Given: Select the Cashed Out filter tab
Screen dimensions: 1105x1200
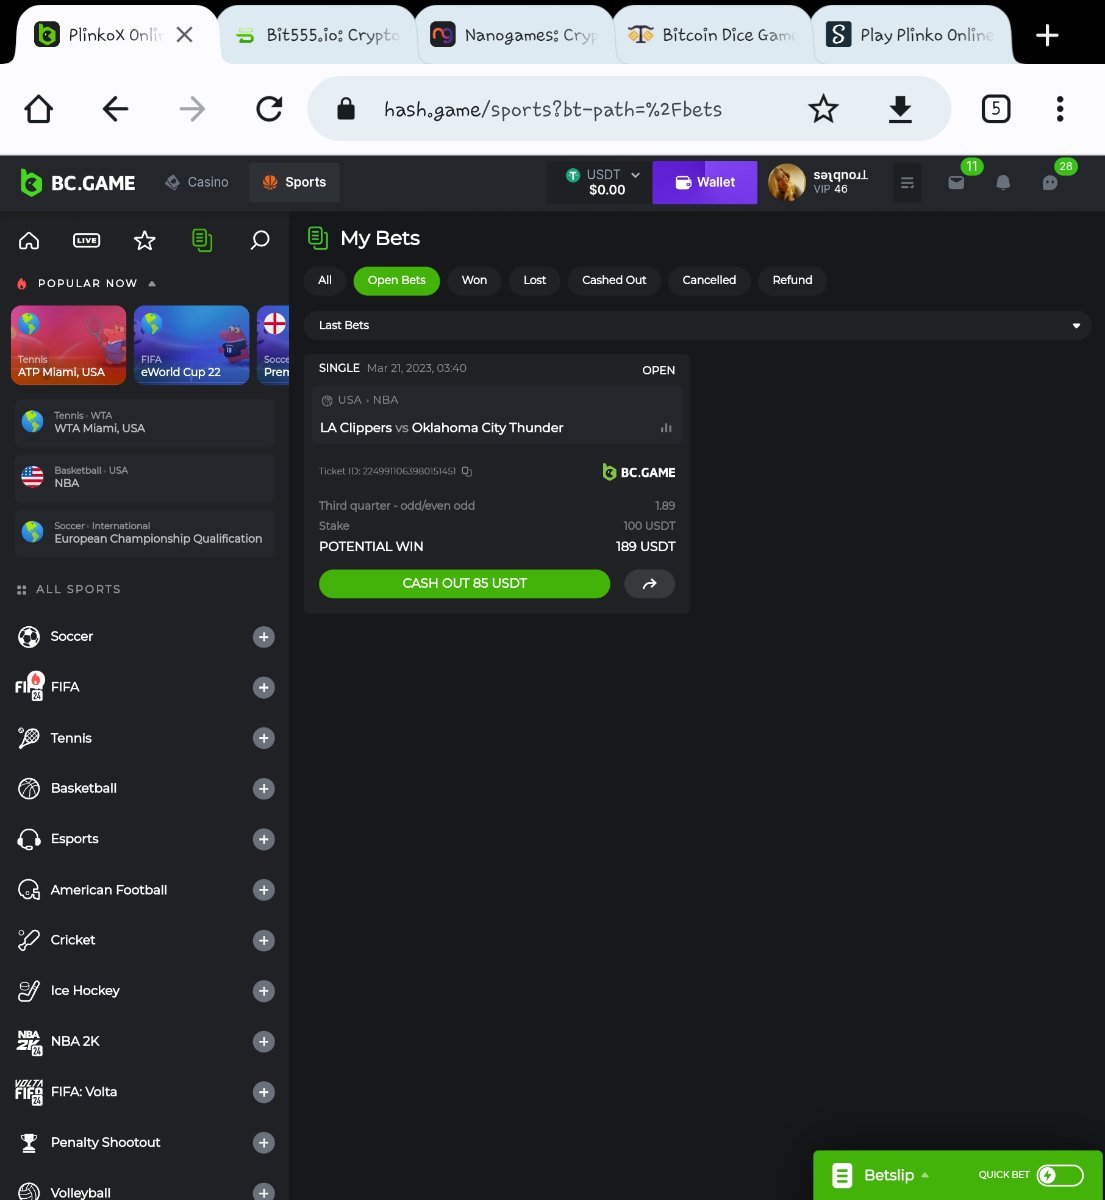Looking at the screenshot, I should [x=614, y=280].
